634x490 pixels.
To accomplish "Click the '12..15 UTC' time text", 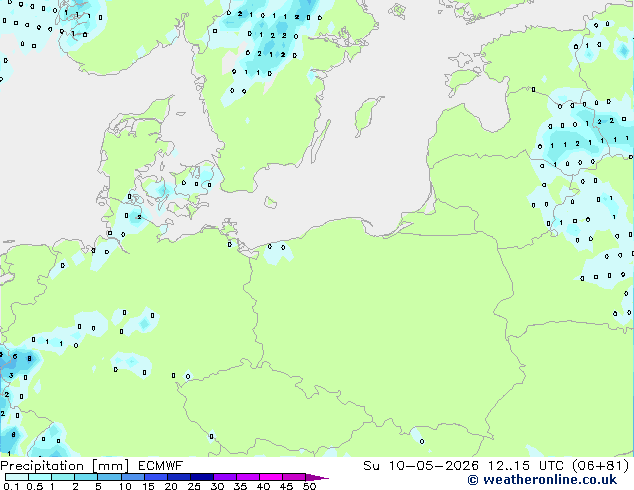I will tap(525, 466).
